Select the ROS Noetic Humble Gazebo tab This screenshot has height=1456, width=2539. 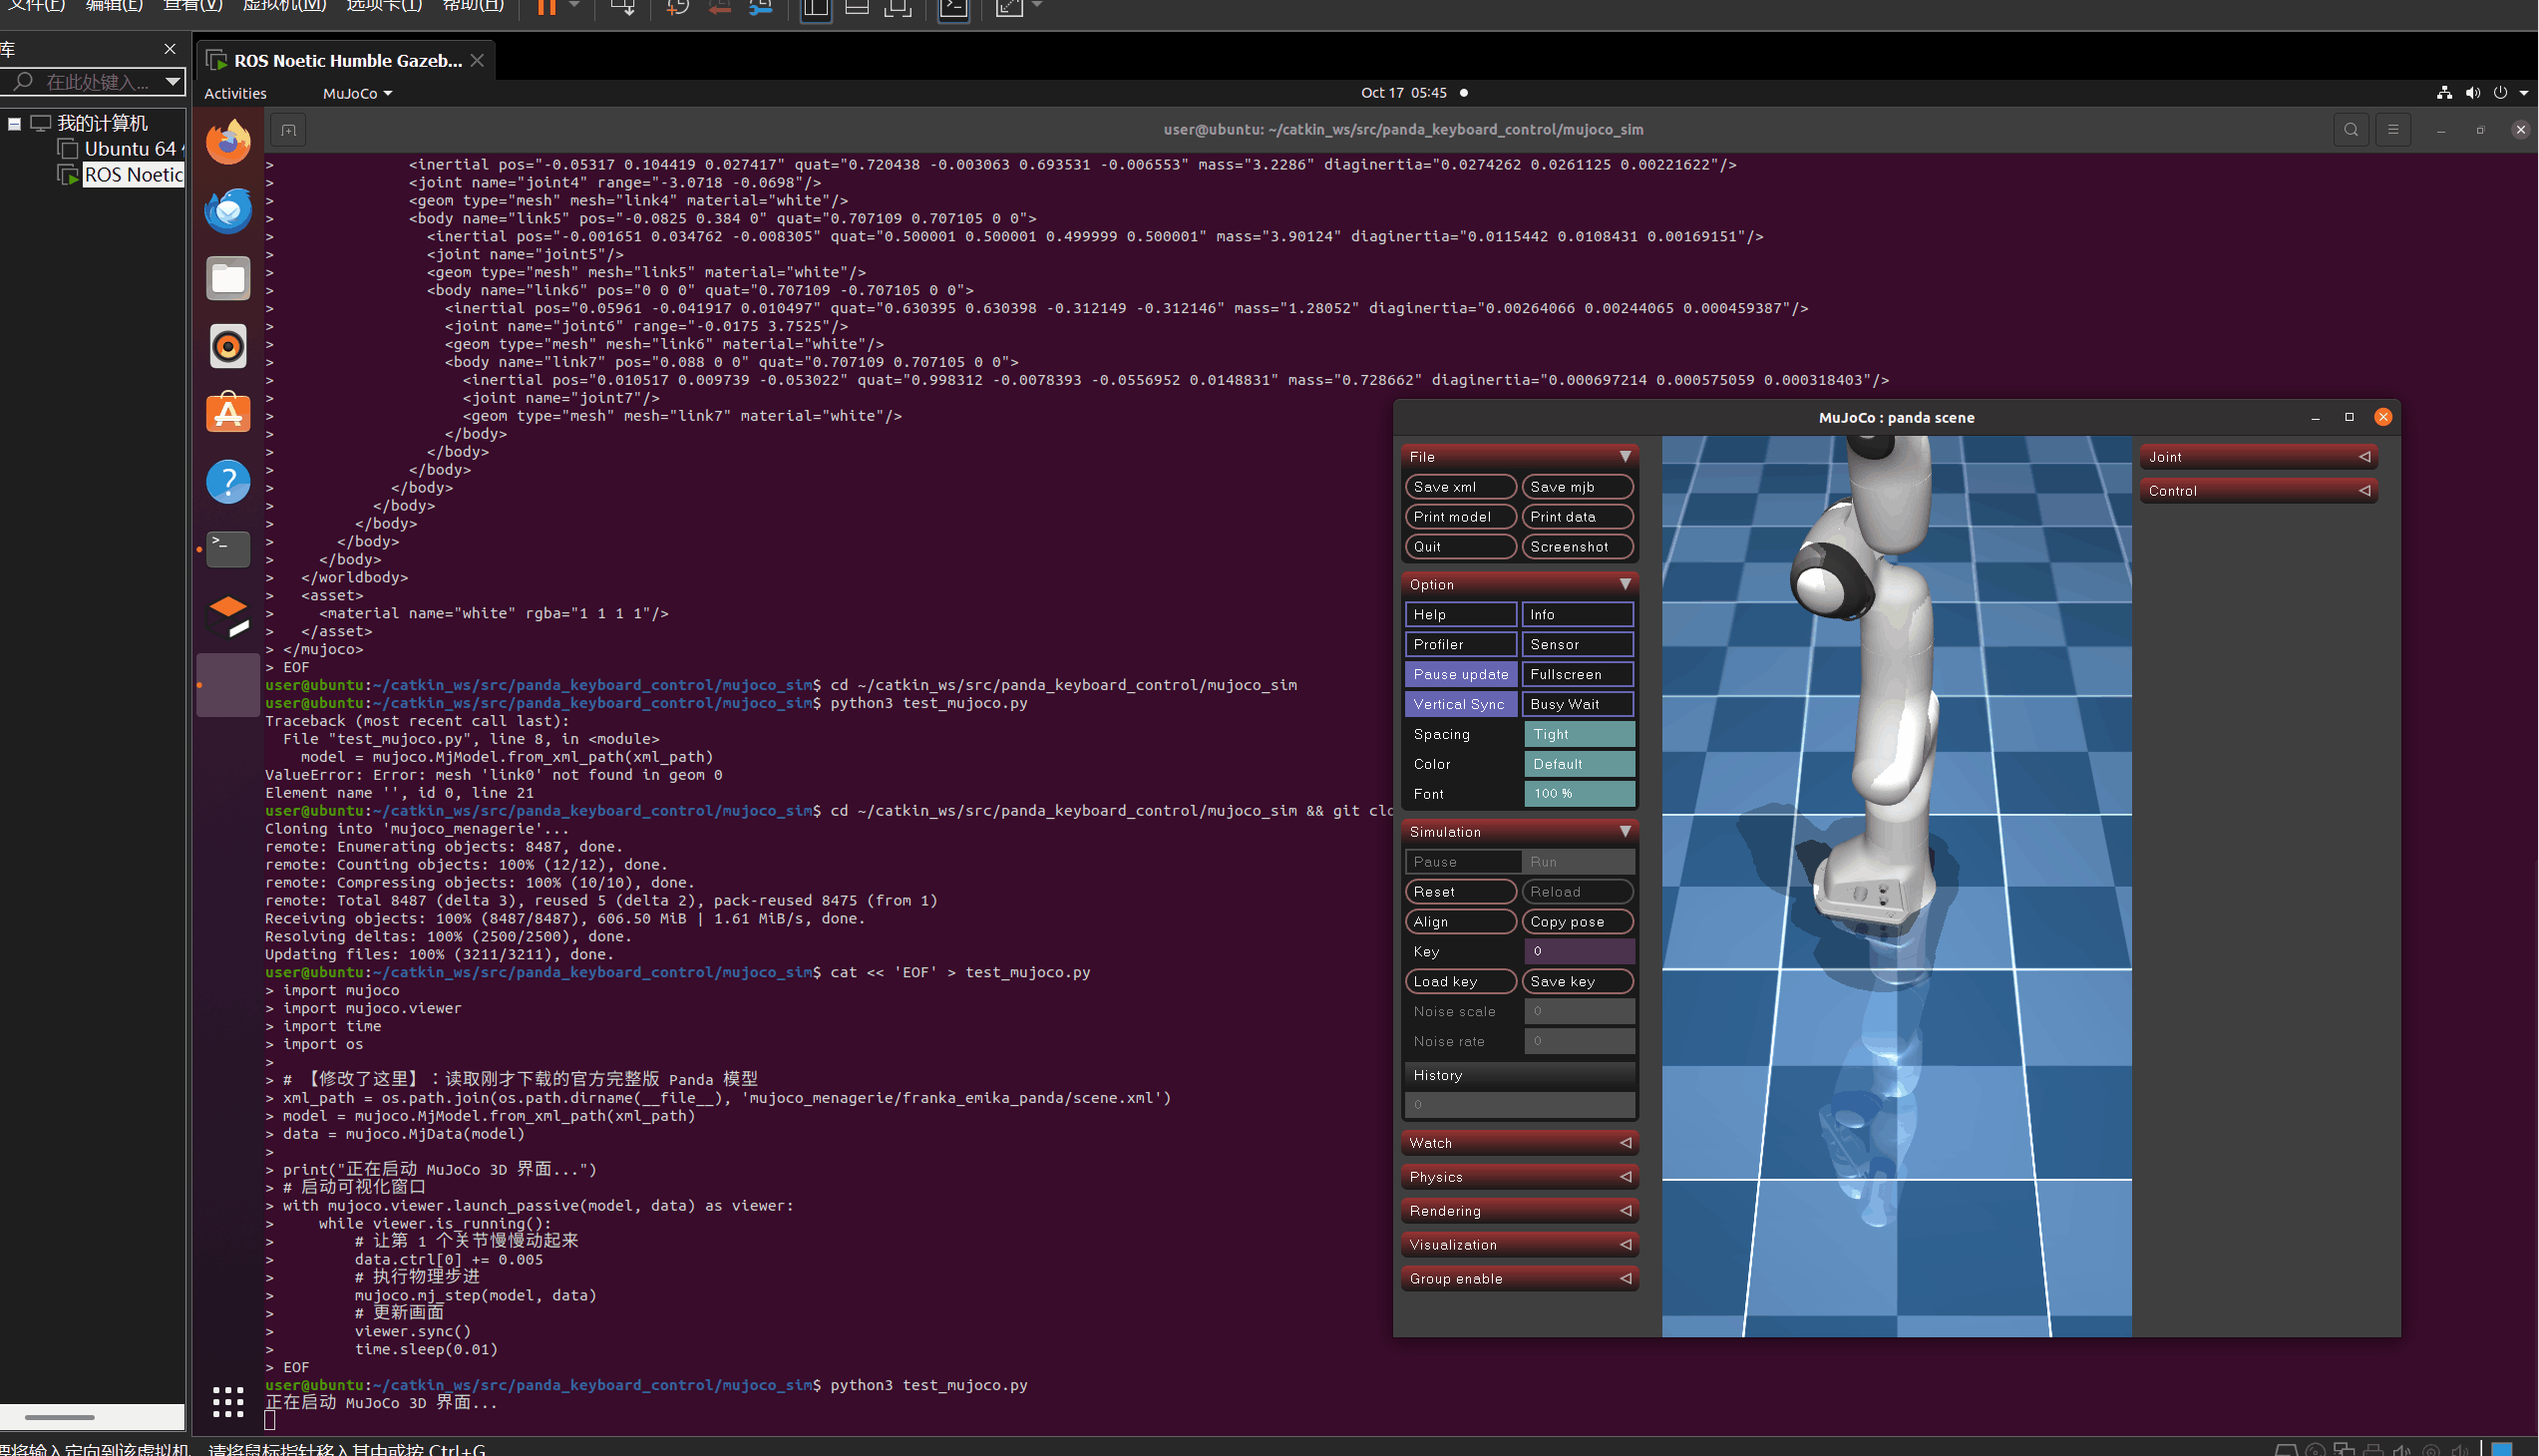pyautogui.click(x=345, y=60)
